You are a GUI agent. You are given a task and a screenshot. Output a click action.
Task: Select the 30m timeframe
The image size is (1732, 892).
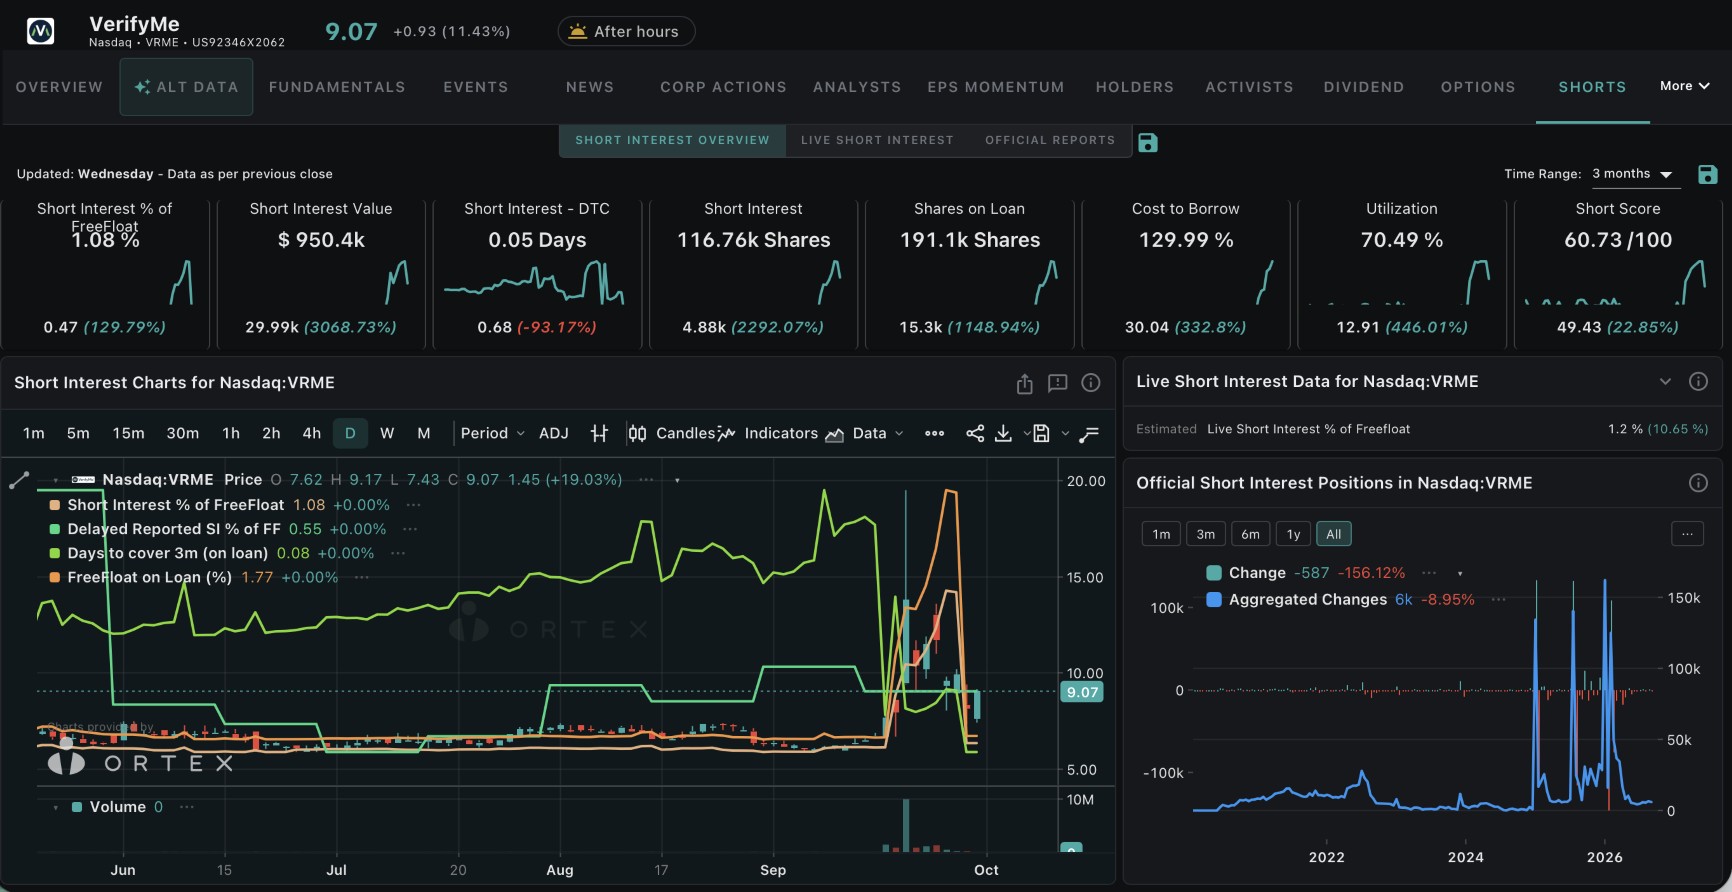pos(182,433)
